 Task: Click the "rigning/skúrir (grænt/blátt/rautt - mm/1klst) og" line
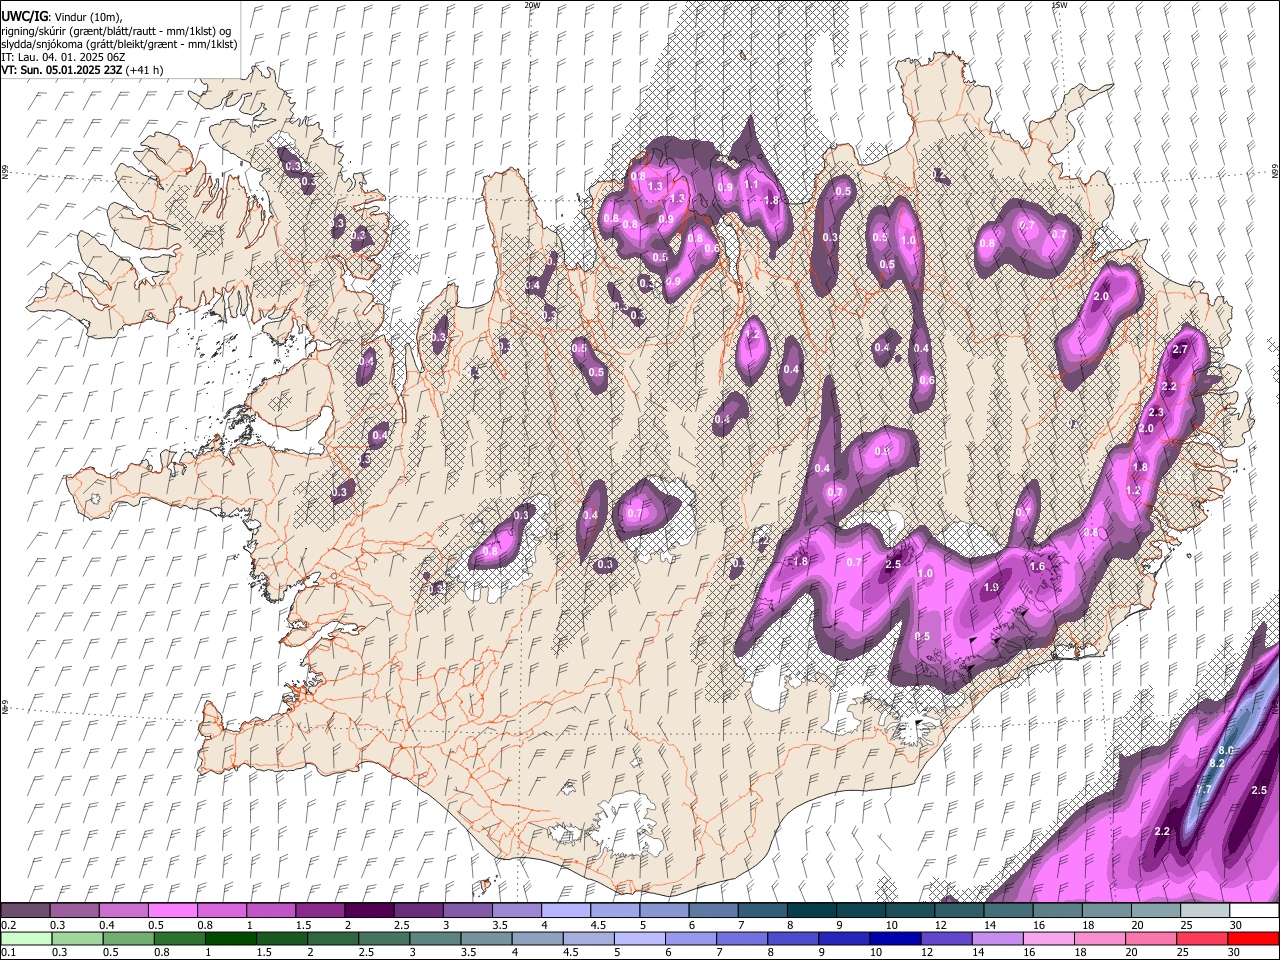pyautogui.click(x=116, y=30)
